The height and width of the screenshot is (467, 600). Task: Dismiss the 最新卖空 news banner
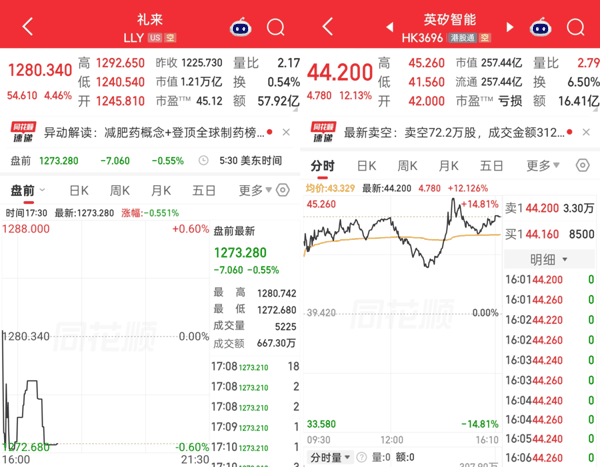coord(586,132)
